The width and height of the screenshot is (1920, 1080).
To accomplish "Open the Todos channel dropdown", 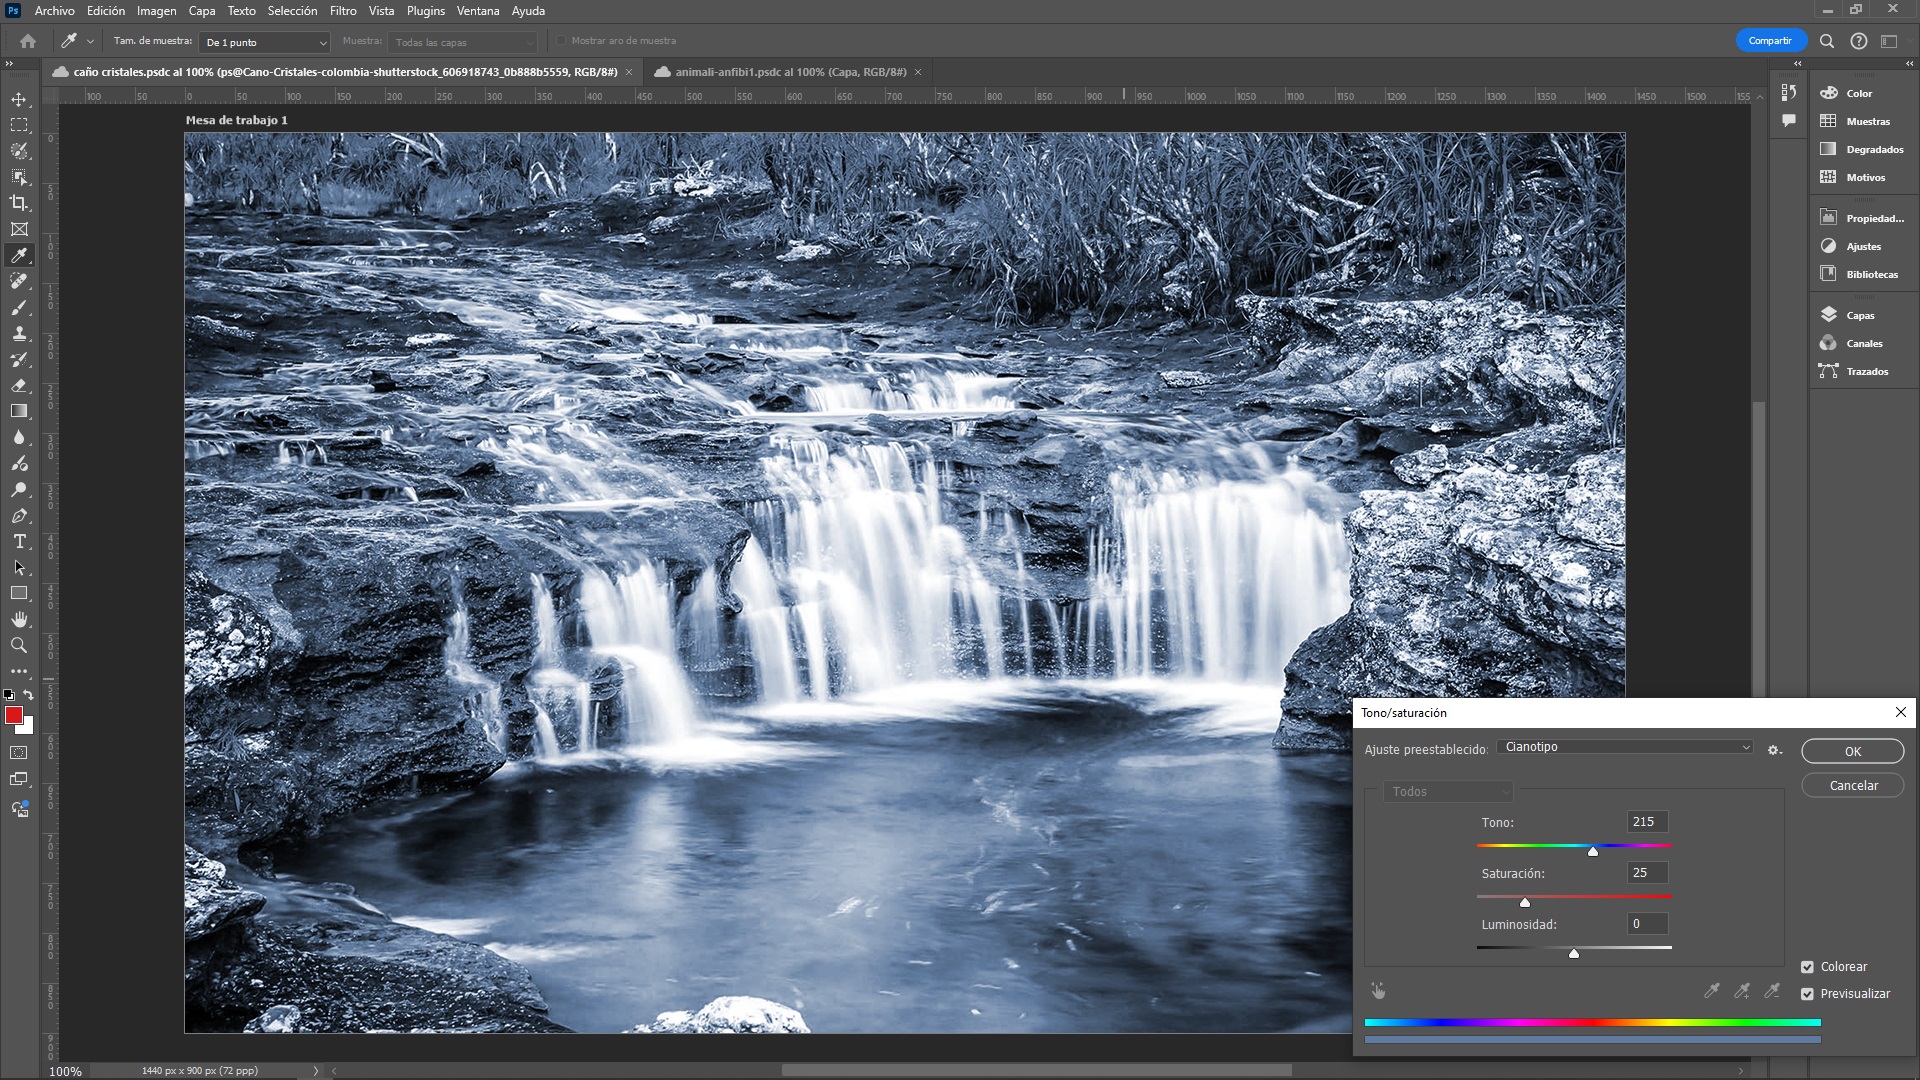I will 1448,792.
